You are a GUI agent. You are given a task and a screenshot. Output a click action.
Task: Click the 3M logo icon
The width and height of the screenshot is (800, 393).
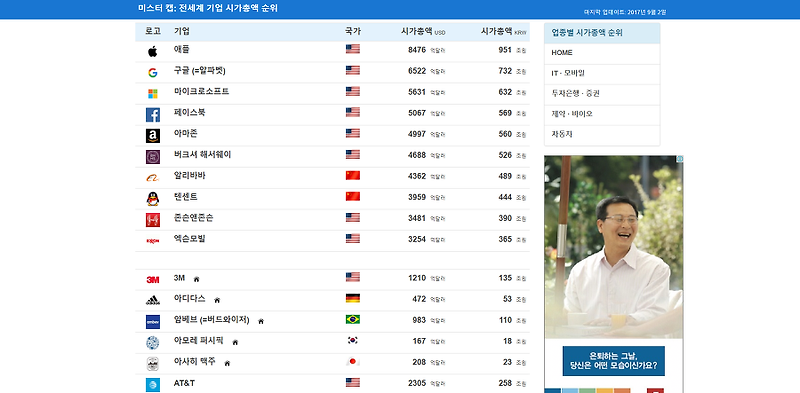click(153, 280)
